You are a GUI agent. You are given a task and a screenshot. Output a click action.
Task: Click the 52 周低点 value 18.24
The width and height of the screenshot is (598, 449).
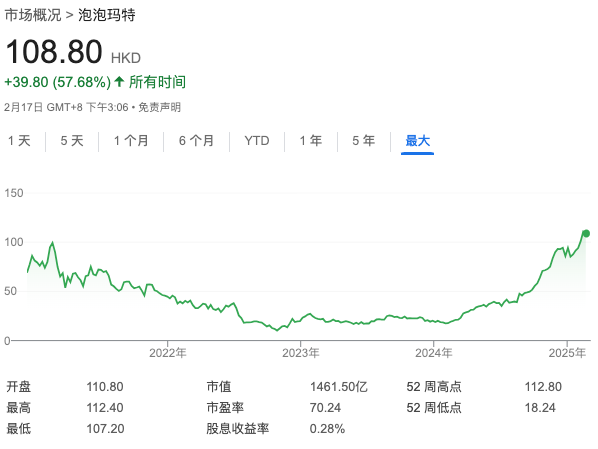pyautogui.click(x=540, y=408)
